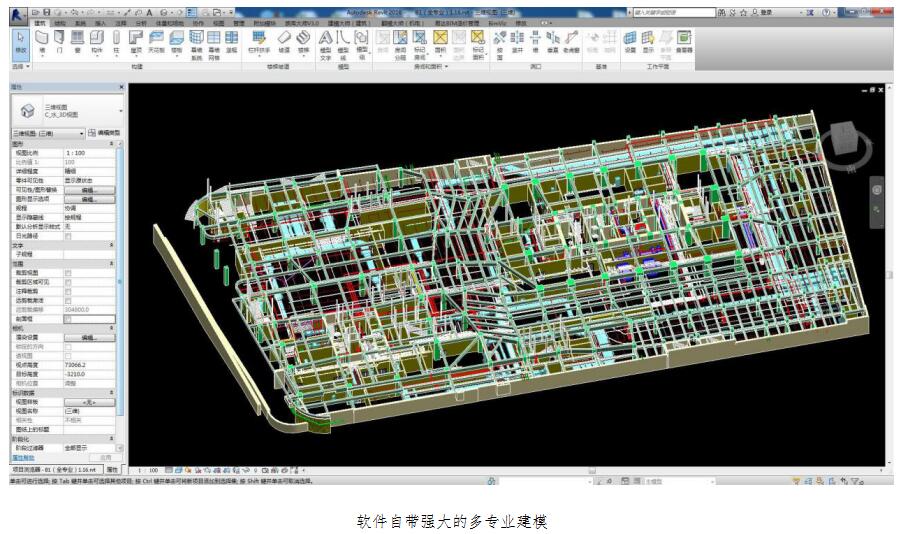
Task: Choose the Curtain System (幕墙系统) tool
Action: click(x=197, y=45)
